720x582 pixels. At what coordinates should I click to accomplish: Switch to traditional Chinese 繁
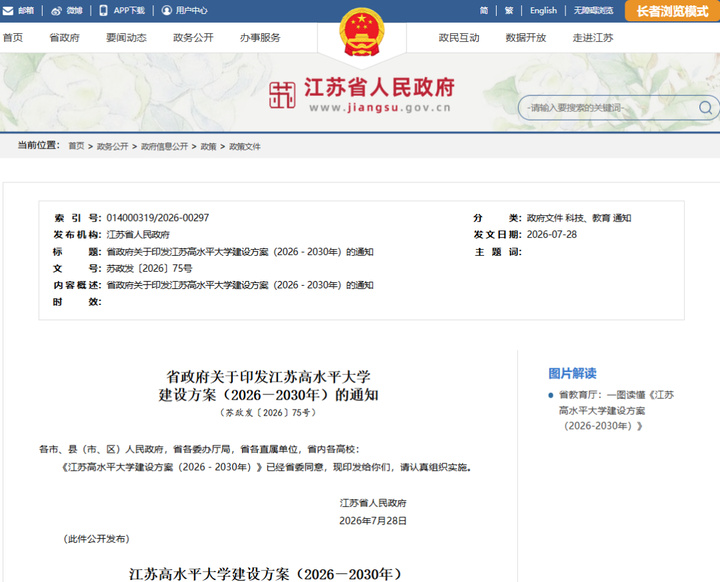pos(509,11)
